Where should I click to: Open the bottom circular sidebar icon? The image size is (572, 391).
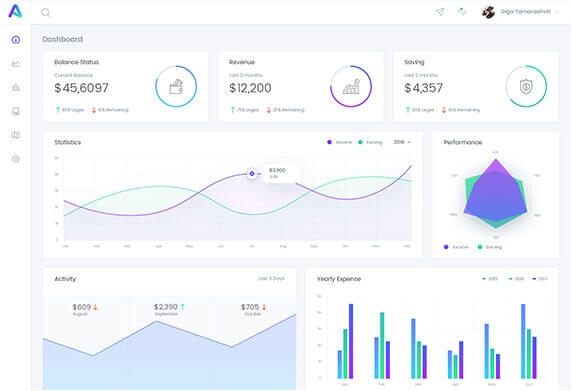coord(16,159)
